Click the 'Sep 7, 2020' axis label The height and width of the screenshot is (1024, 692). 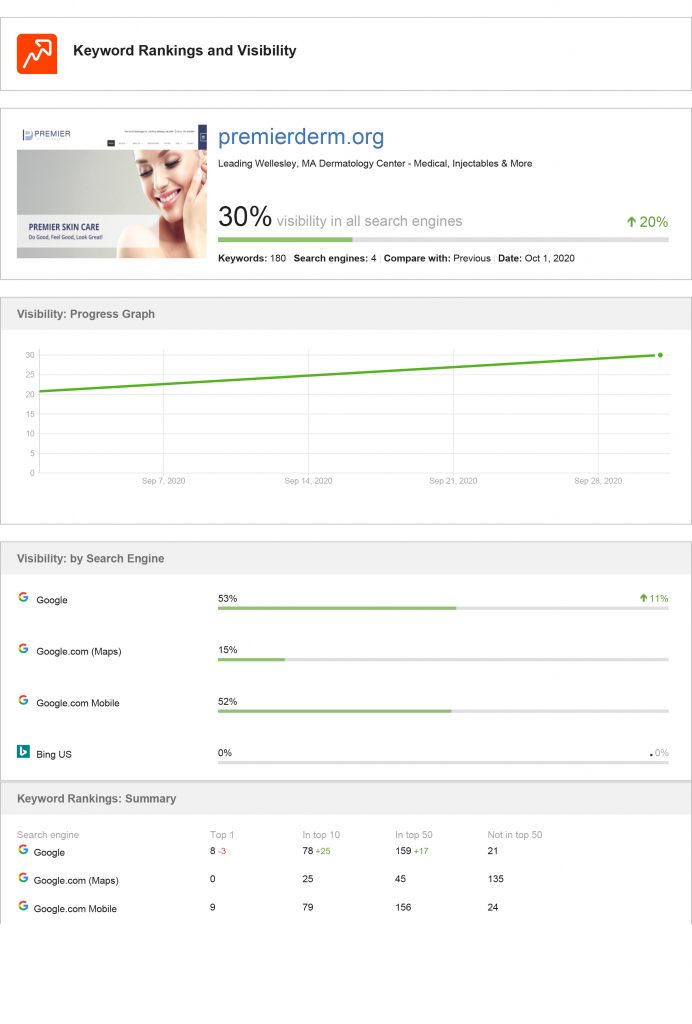point(163,481)
